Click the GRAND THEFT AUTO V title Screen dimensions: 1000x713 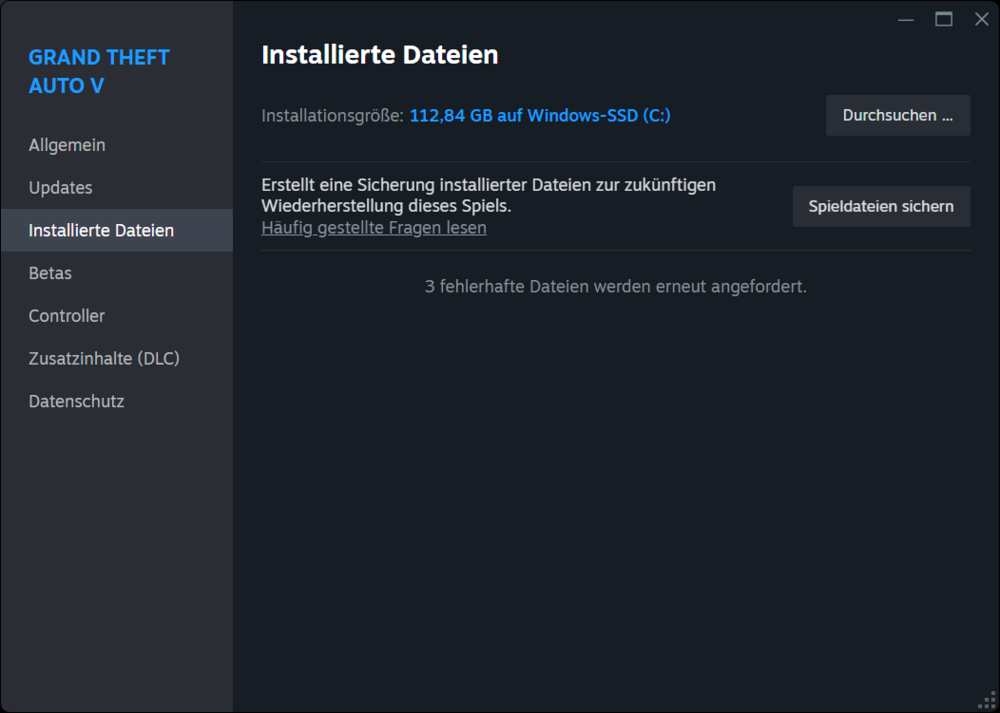(x=99, y=71)
